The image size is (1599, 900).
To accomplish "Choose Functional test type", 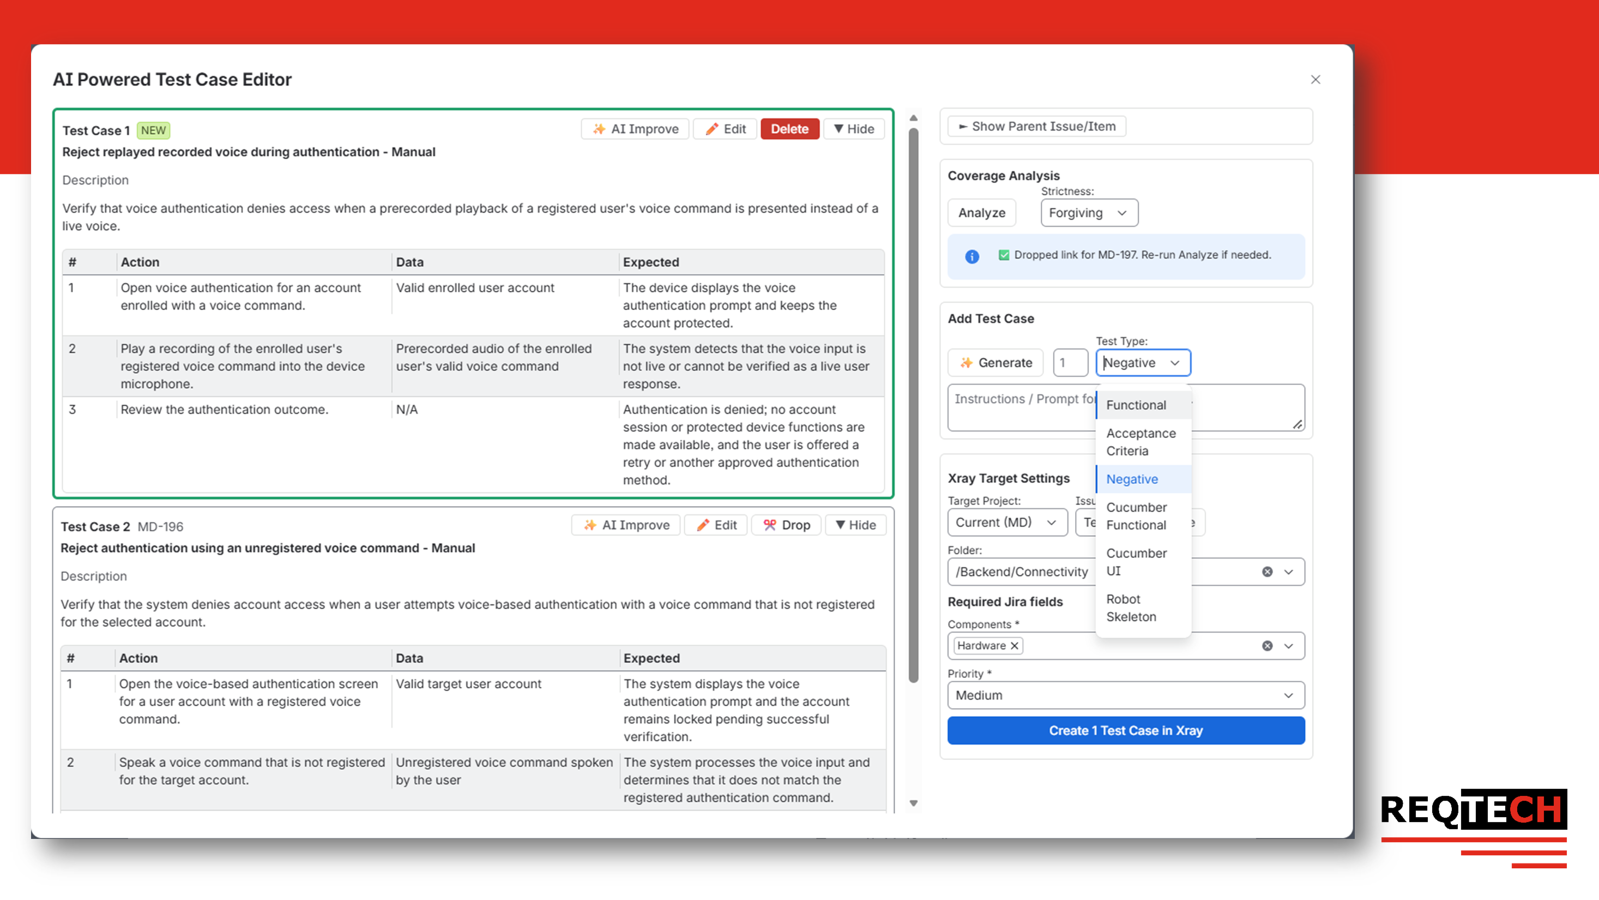I will [x=1143, y=405].
